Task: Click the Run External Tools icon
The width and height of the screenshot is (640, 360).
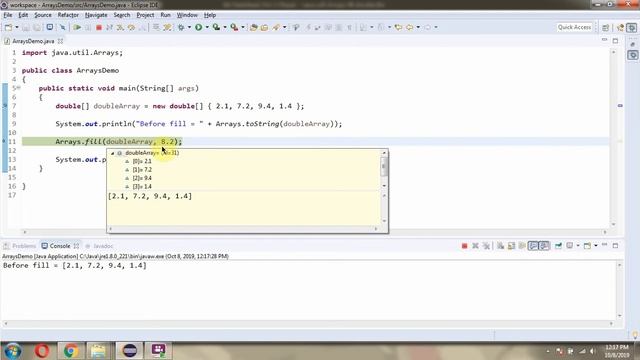Action: pos(234,27)
